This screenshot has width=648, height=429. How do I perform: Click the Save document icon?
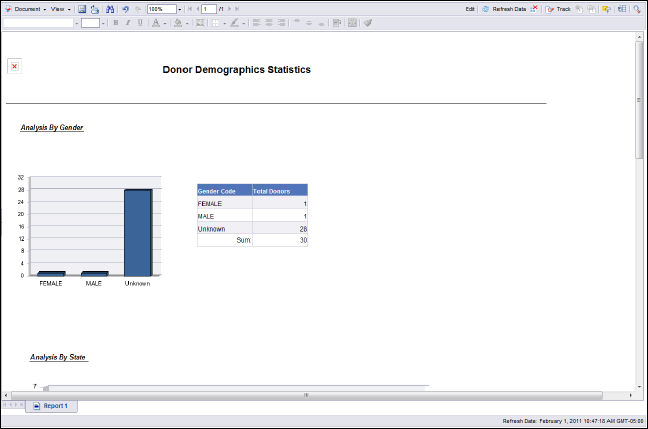coord(82,8)
